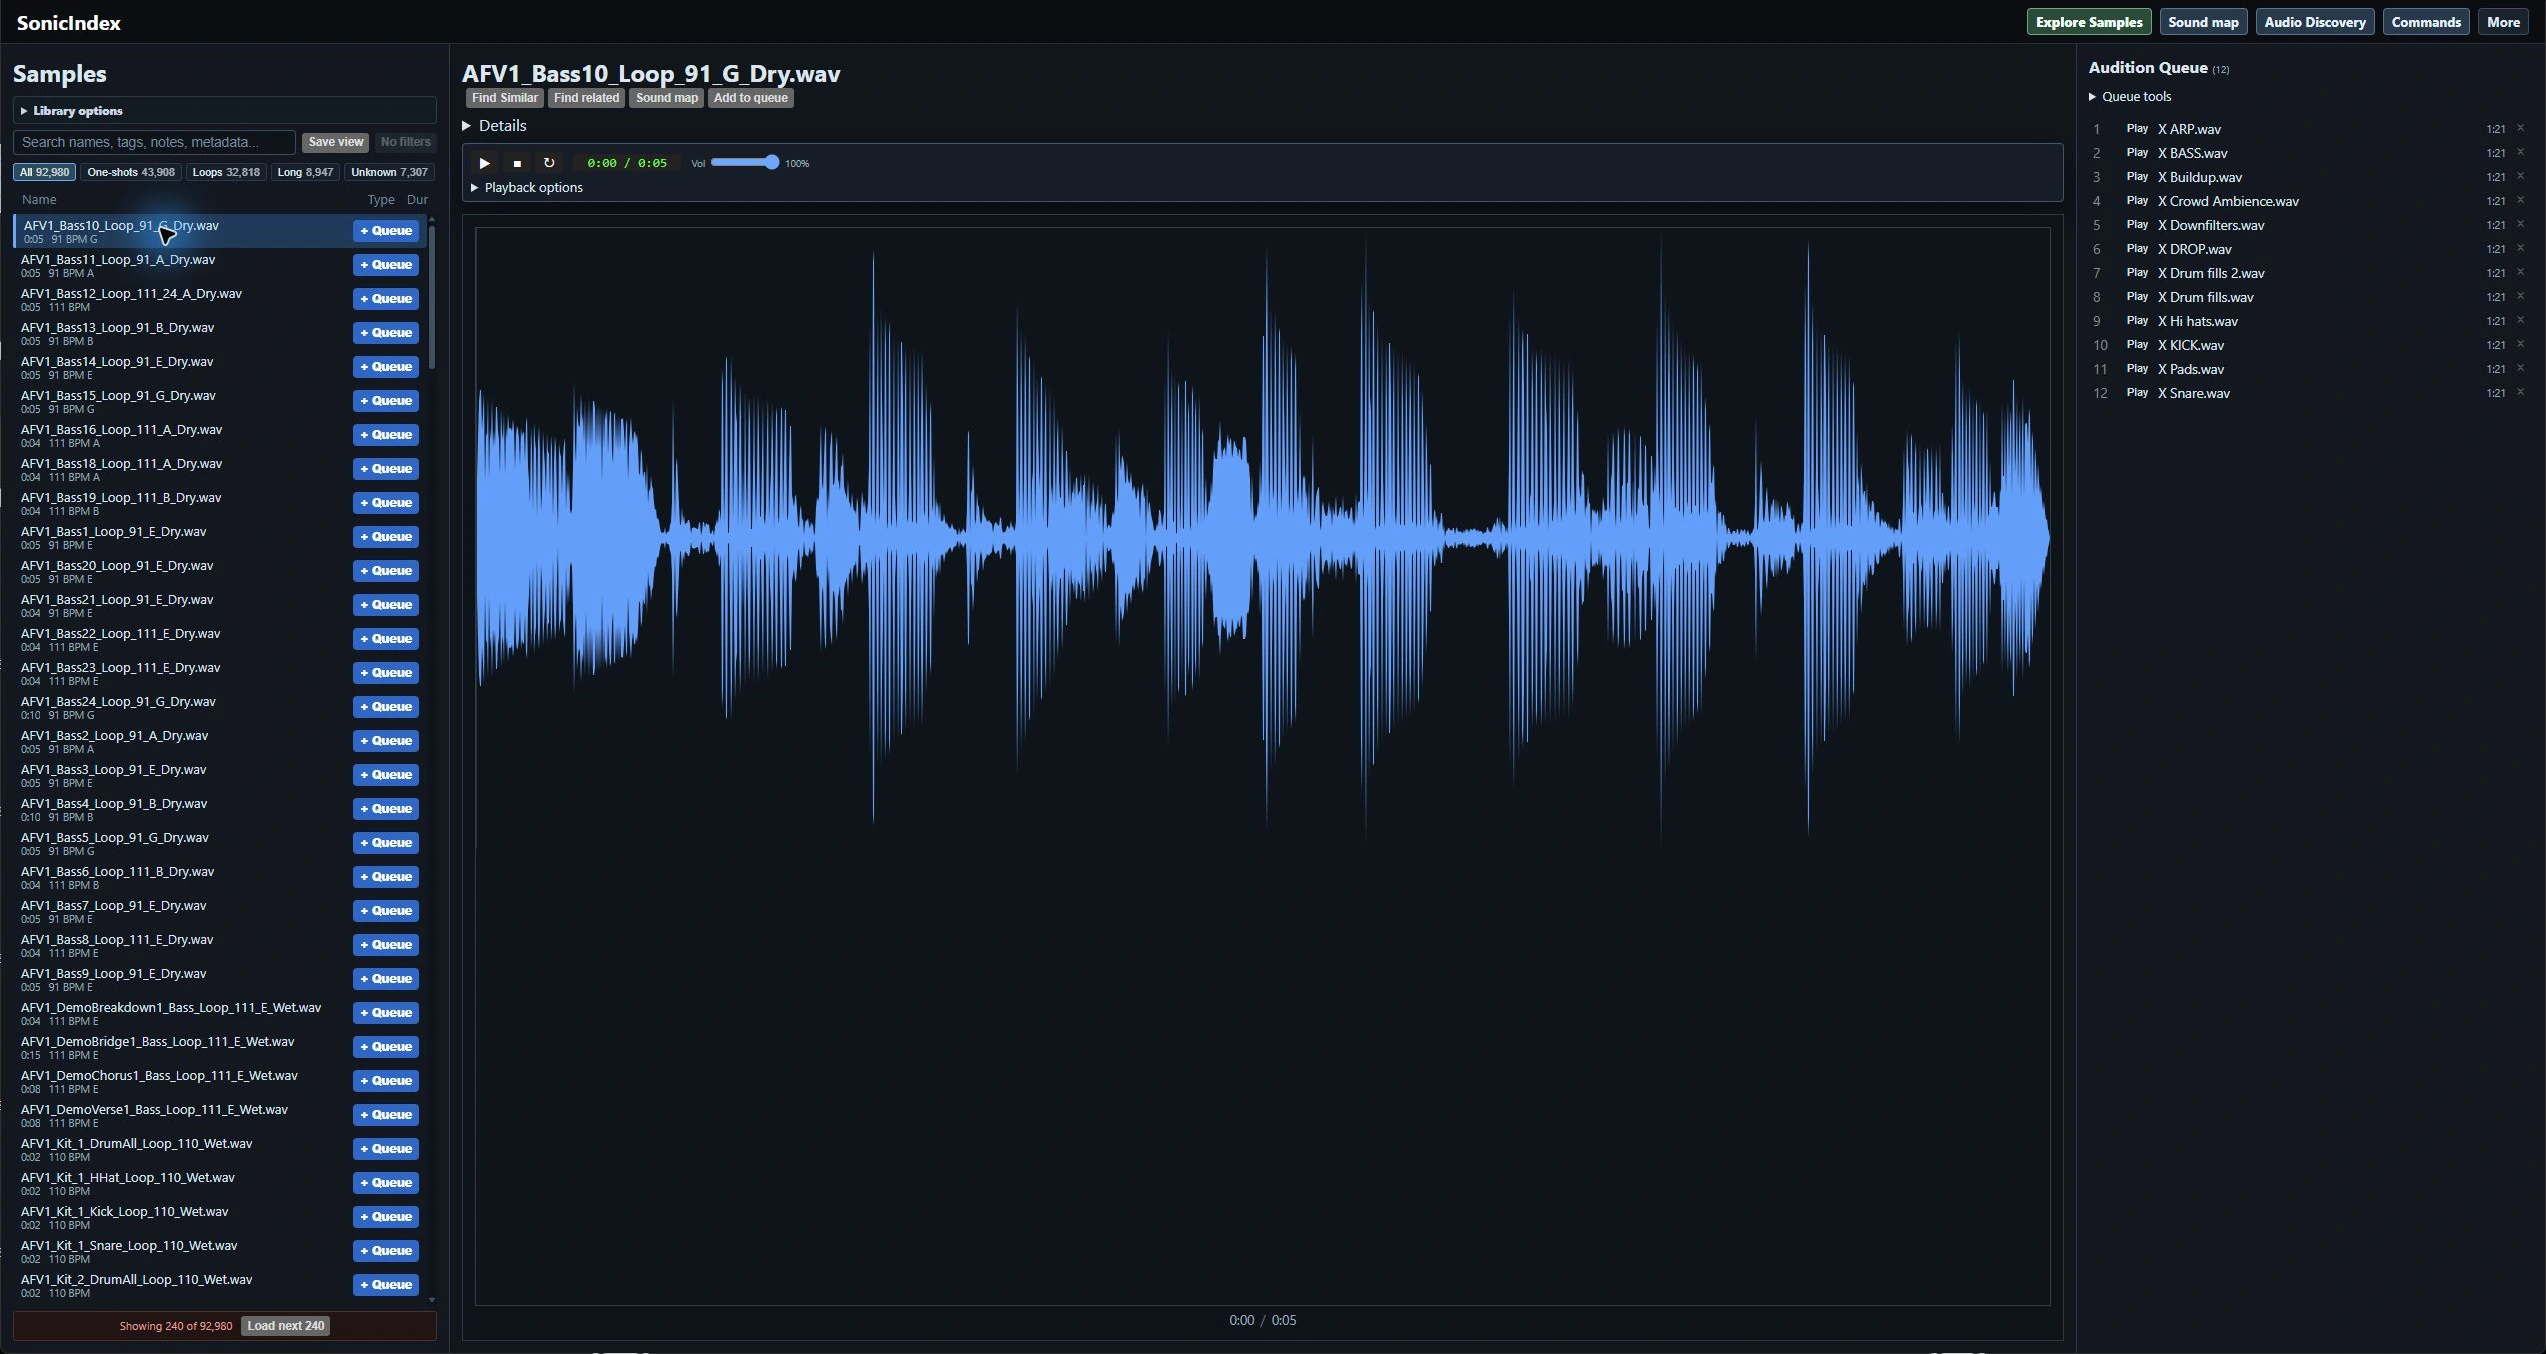Queue AFV1_Bass13_Loop_91_B_Dry.wav
This screenshot has width=2546, height=1354.
click(386, 333)
